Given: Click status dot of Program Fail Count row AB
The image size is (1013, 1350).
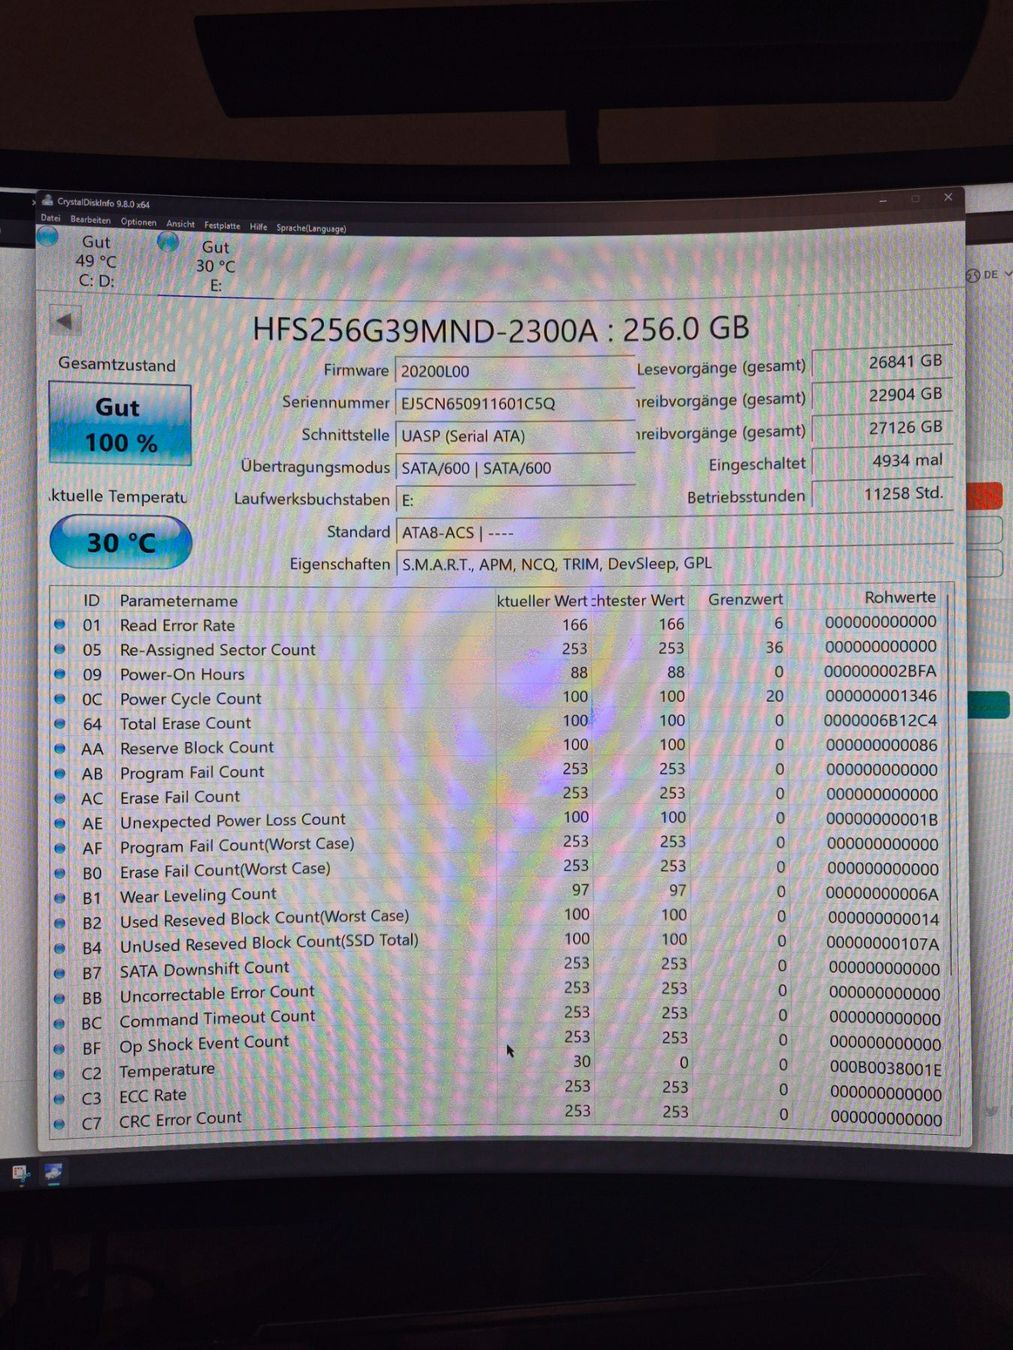Looking at the screenshot, I should (x=59, y=774).
